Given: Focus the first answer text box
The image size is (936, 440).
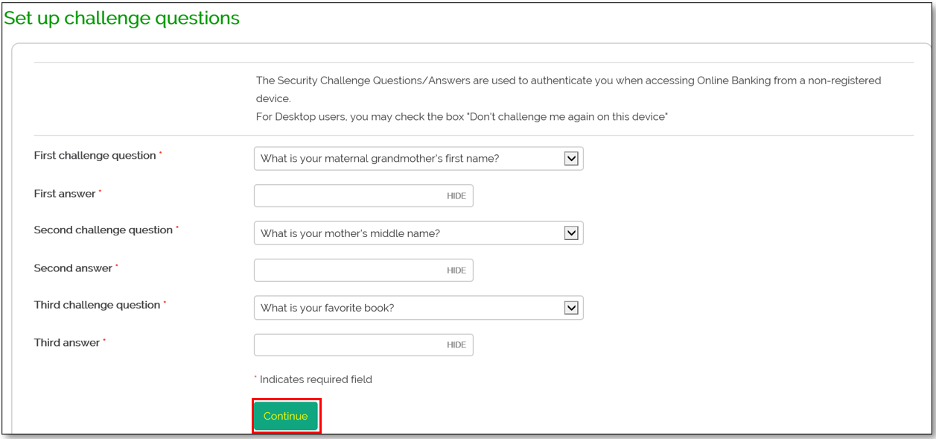Looking at the screenshot, I should coord(347,196).
